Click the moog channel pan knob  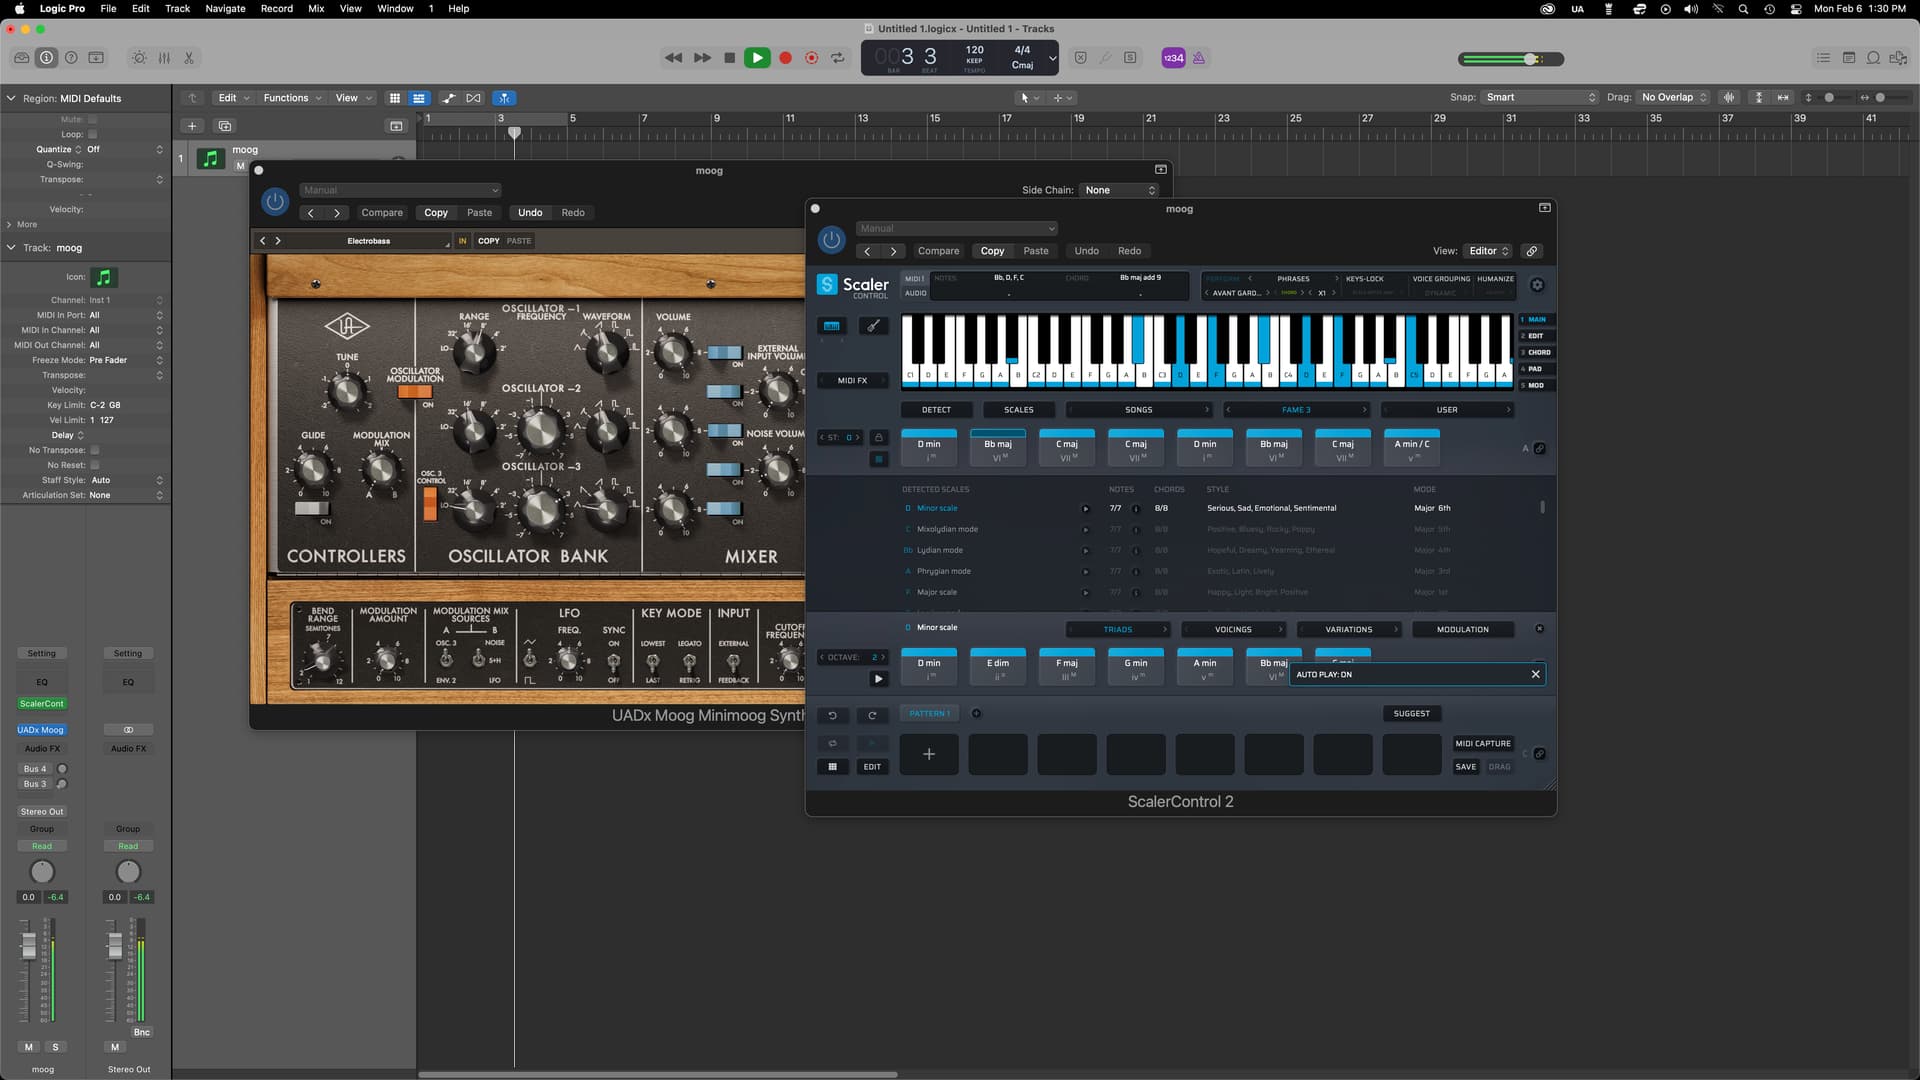[42, 871]
